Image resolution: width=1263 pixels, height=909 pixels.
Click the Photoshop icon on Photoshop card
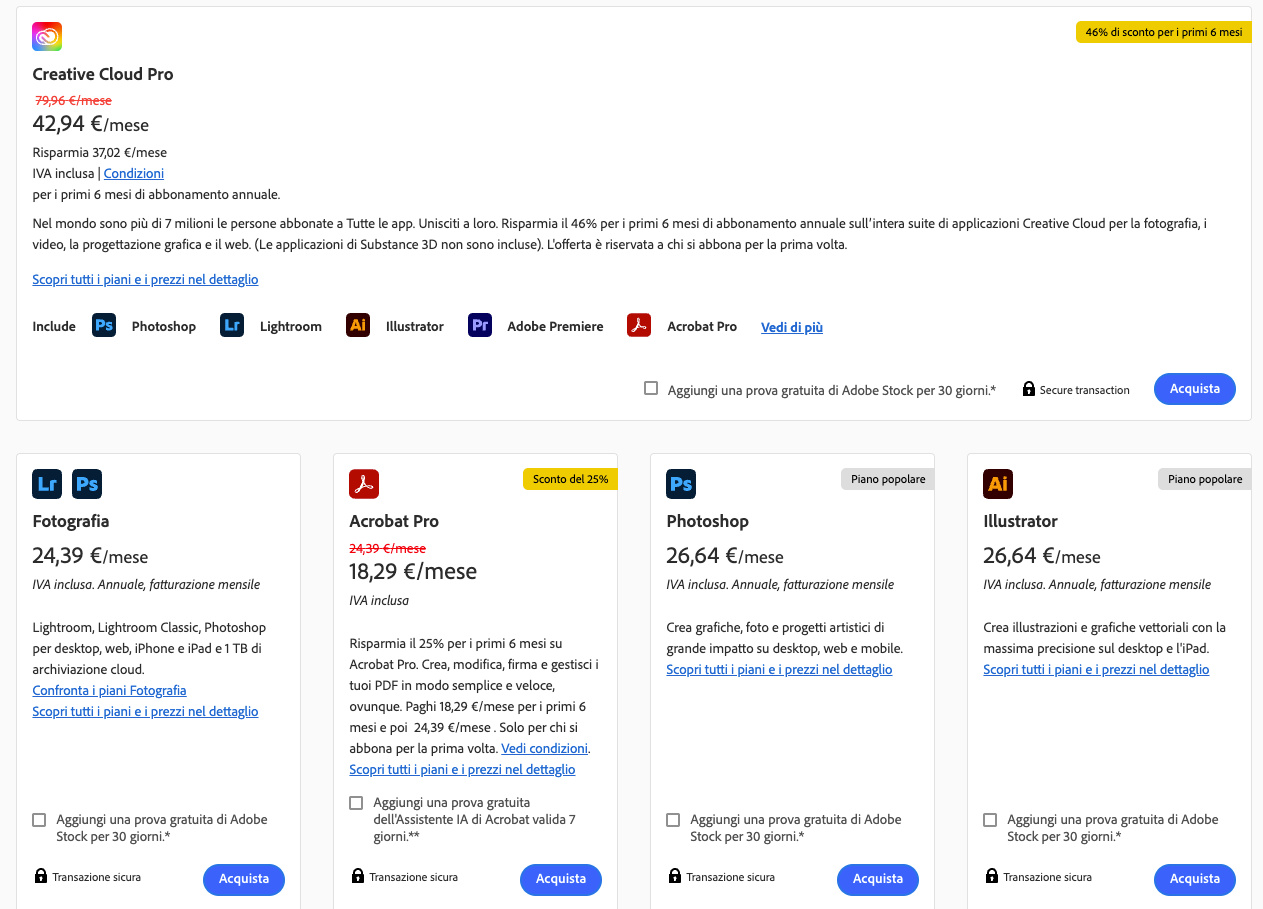tap(681, 484)
